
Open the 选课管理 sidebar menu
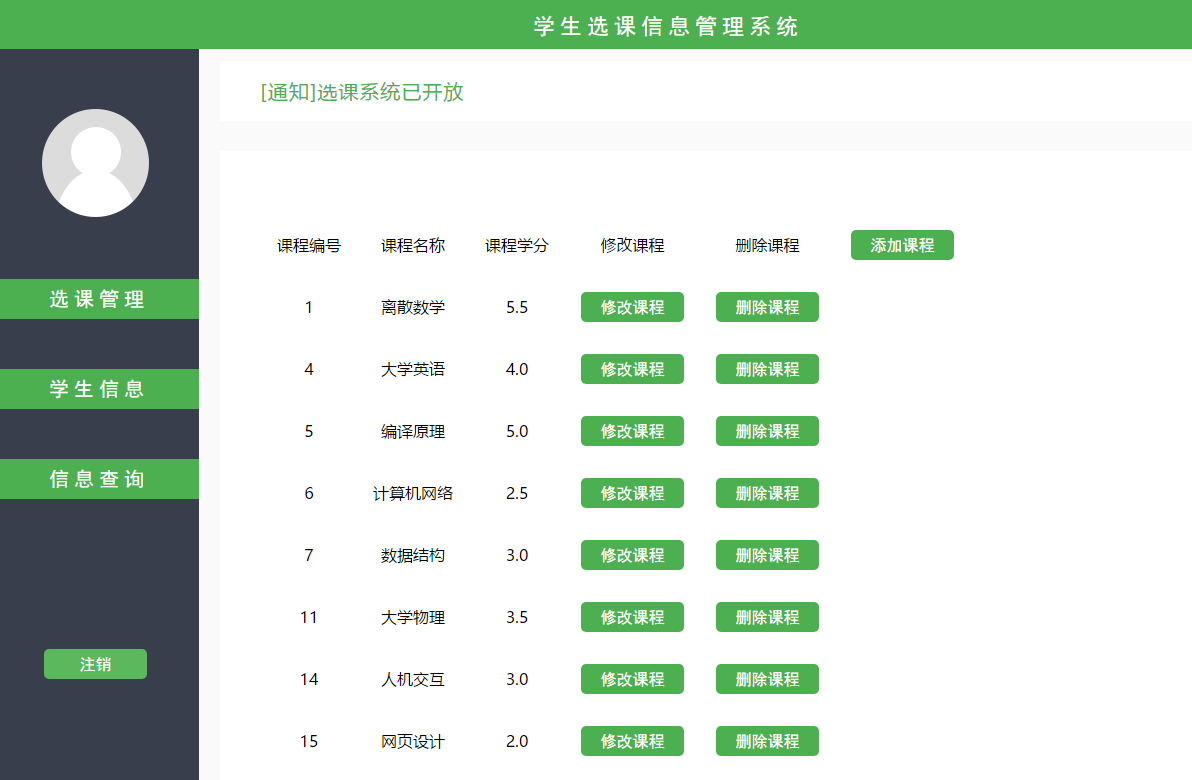(99, 299)
